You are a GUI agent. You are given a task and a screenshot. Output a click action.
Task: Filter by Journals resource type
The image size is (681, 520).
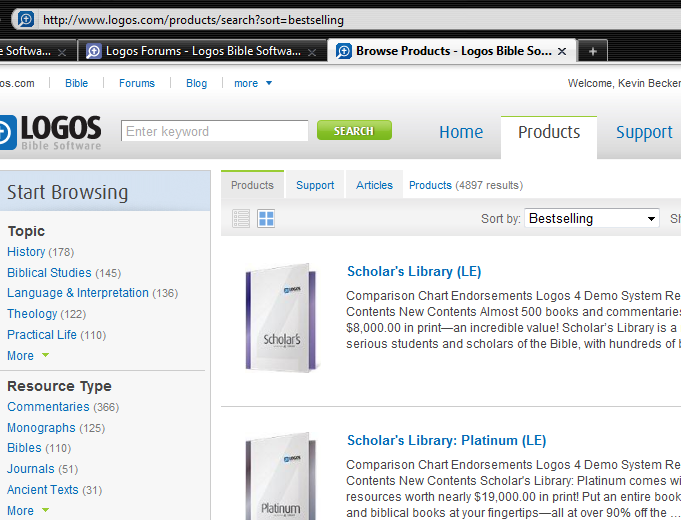coord(30,469)
